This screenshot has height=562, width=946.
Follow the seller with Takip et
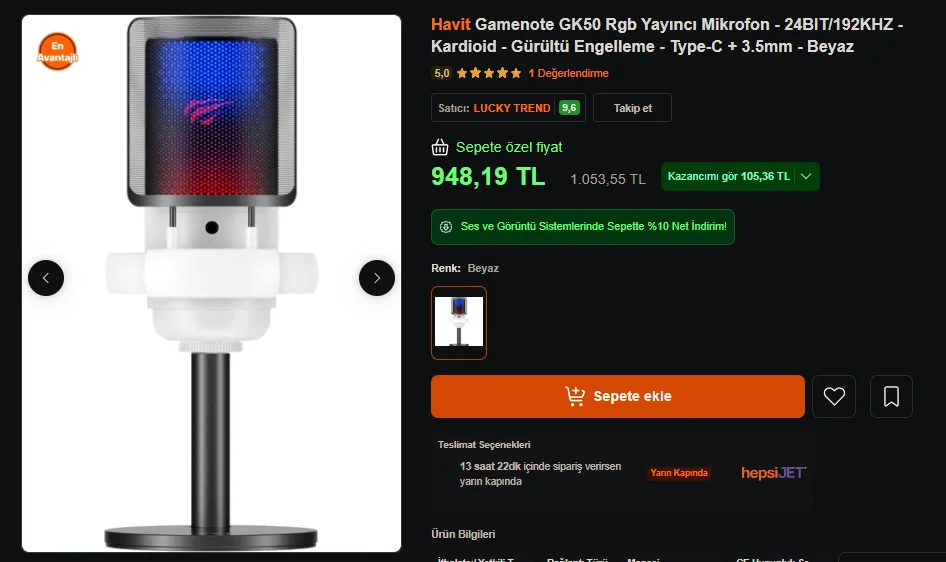[632, 108]
